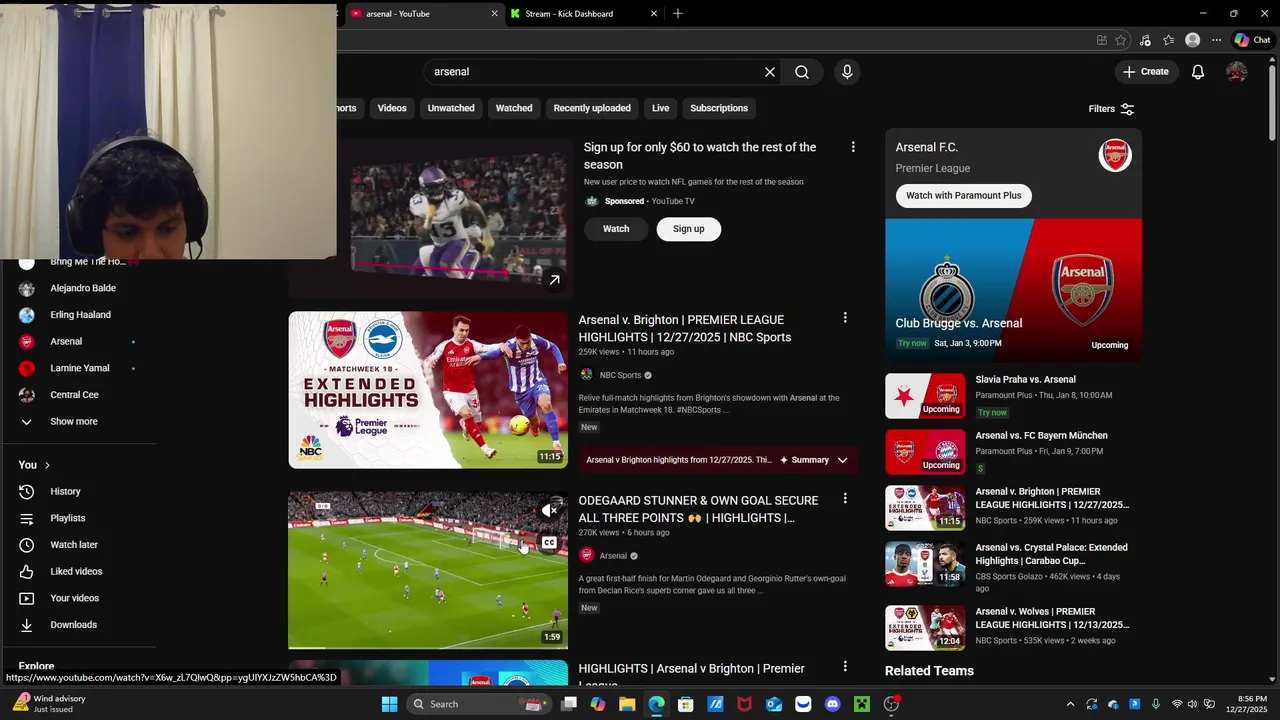This screenshot has height=720, width=1280.
Task: Click the ad's Sign up button
Action: 689,229
